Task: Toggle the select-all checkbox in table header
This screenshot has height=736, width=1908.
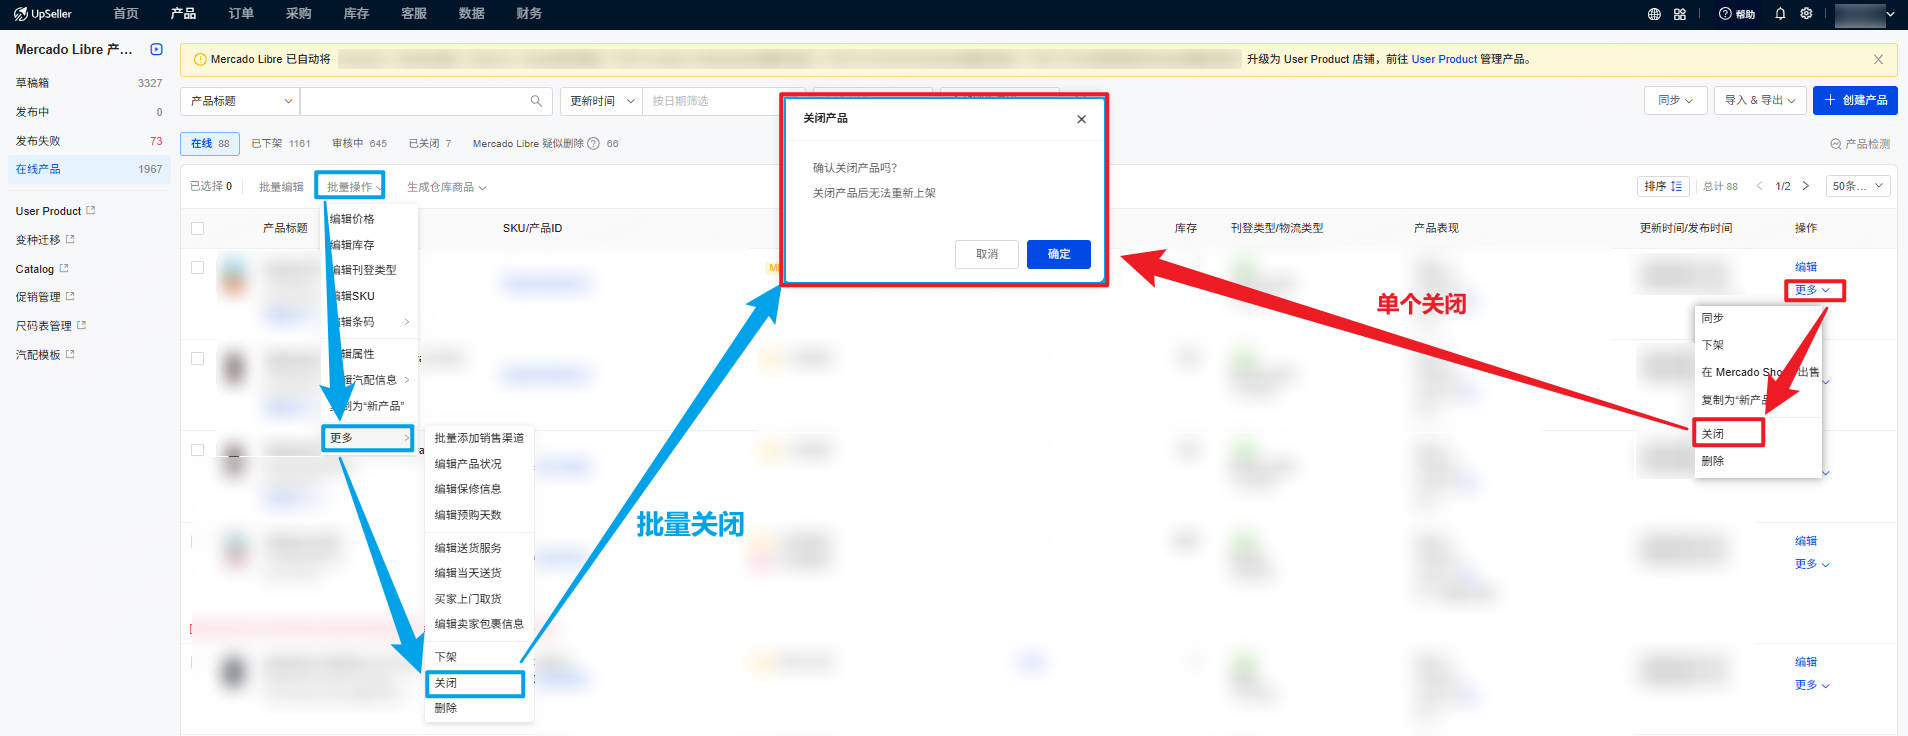Action: point(197,228)
